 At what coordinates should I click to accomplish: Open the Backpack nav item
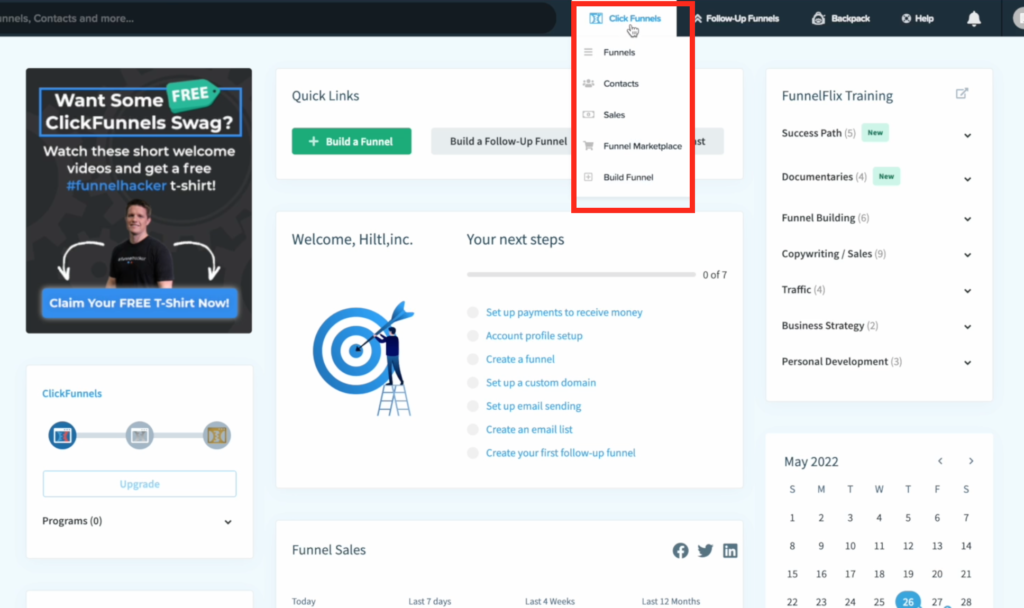[x=841, y=18]
